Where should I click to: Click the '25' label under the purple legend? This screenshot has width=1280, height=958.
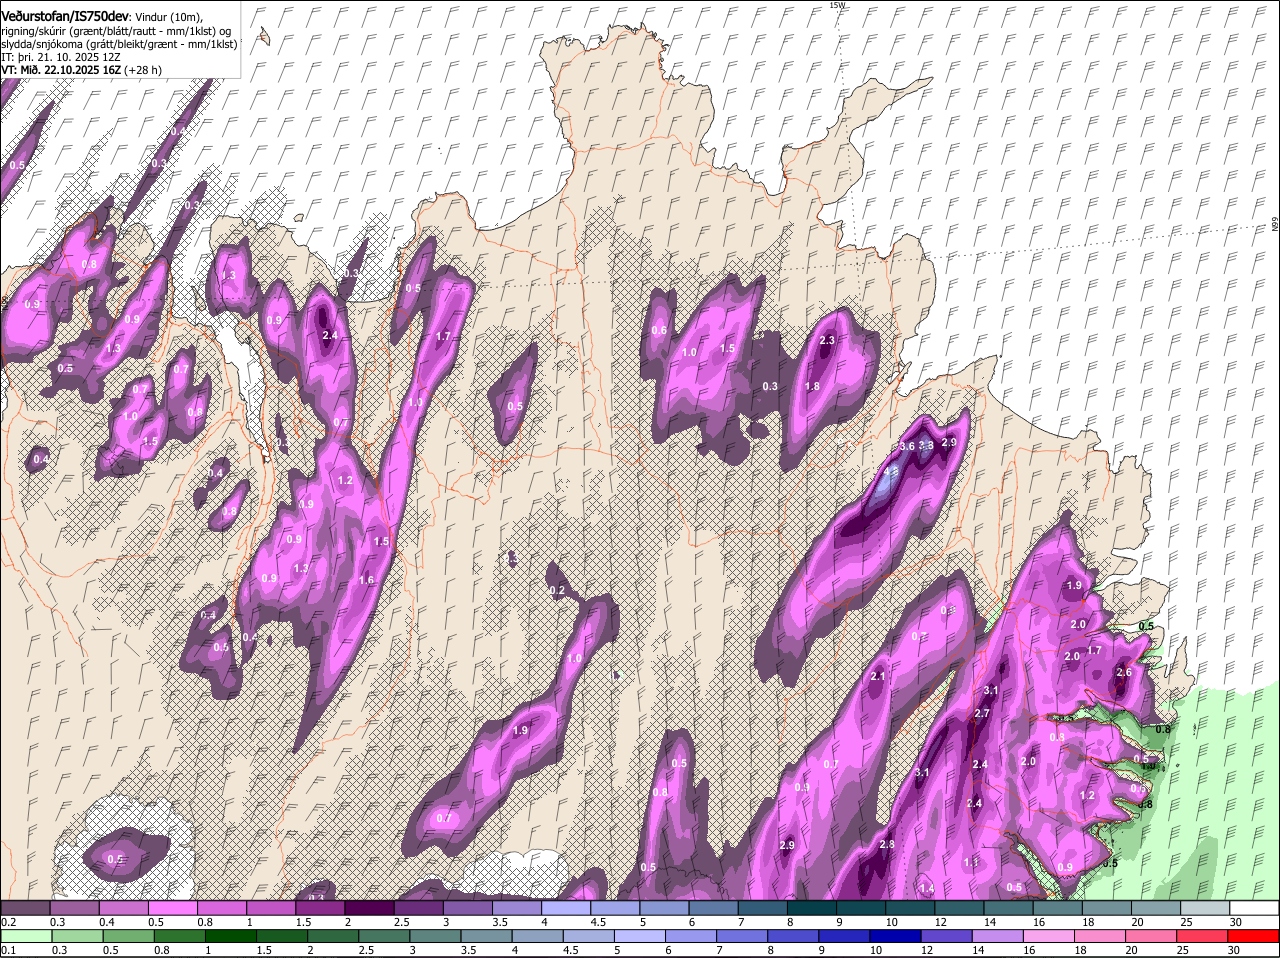click(x=1186, y=922)
